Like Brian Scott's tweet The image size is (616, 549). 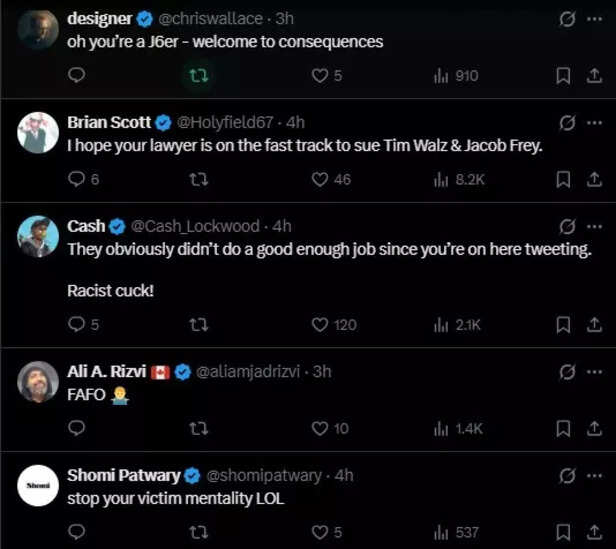click(320, 180)
